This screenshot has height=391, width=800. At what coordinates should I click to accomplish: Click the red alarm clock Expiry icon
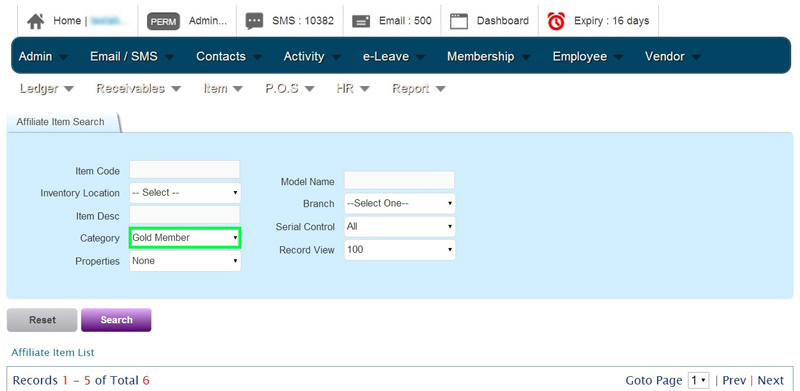pyautogui.click(x=556, y=21)
